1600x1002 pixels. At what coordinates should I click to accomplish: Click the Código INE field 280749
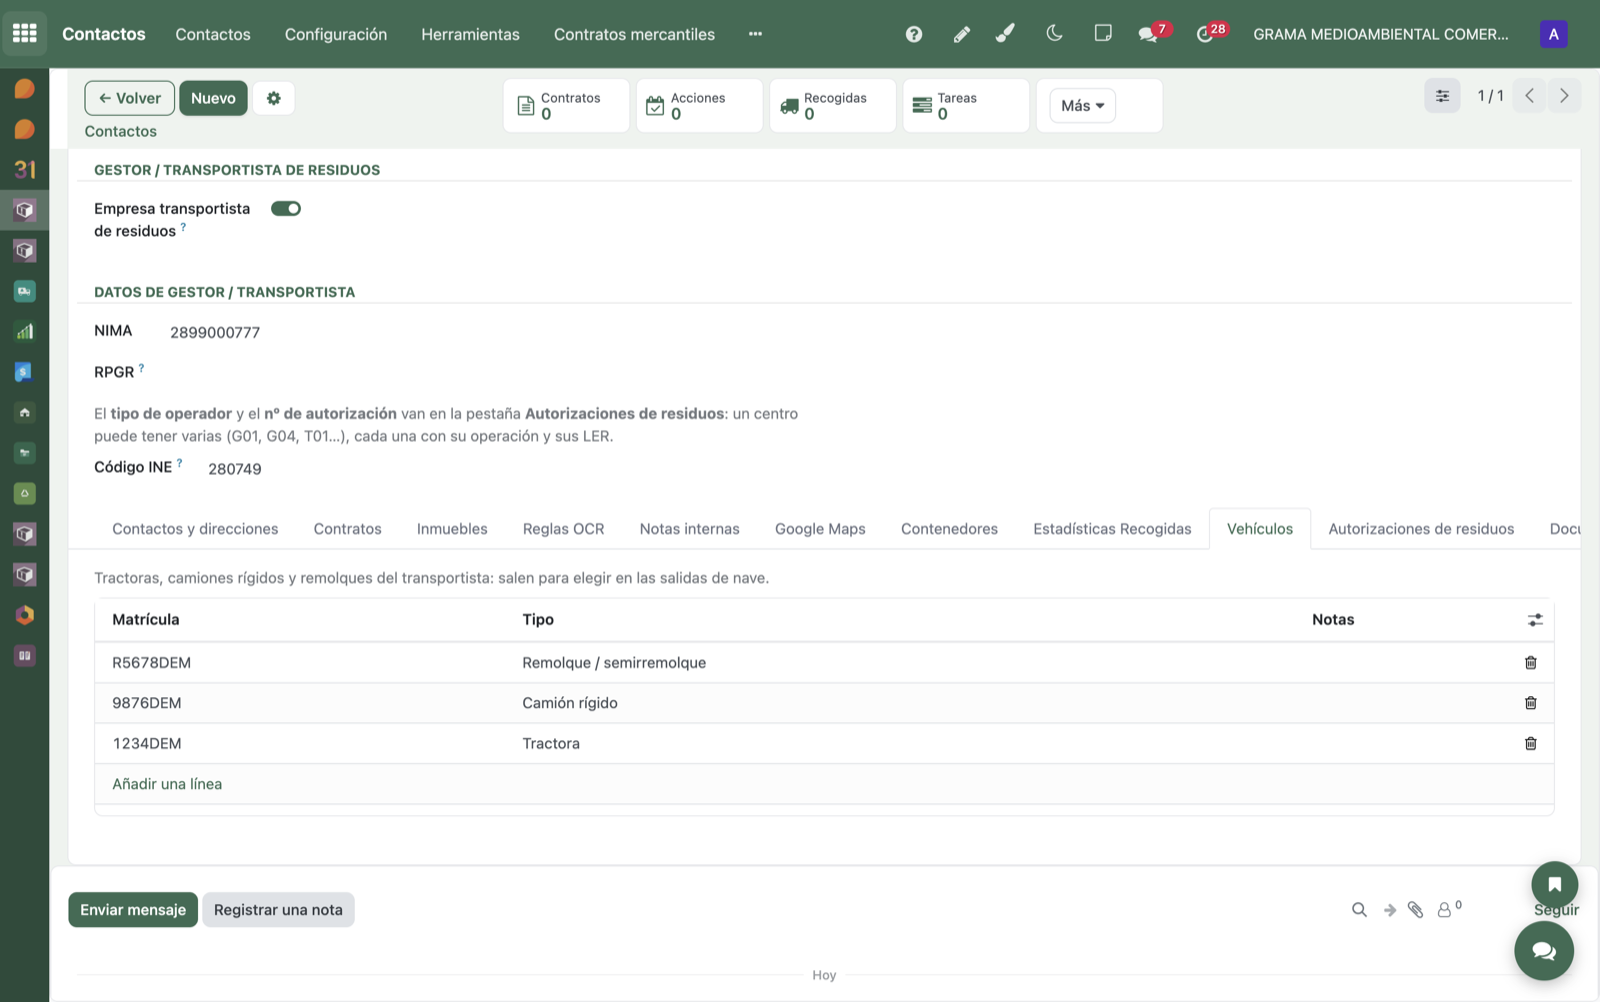click(235, 469)
